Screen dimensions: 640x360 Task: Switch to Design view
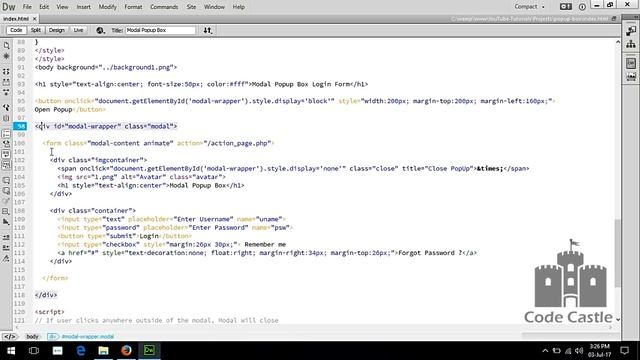(x=57, y=30)
